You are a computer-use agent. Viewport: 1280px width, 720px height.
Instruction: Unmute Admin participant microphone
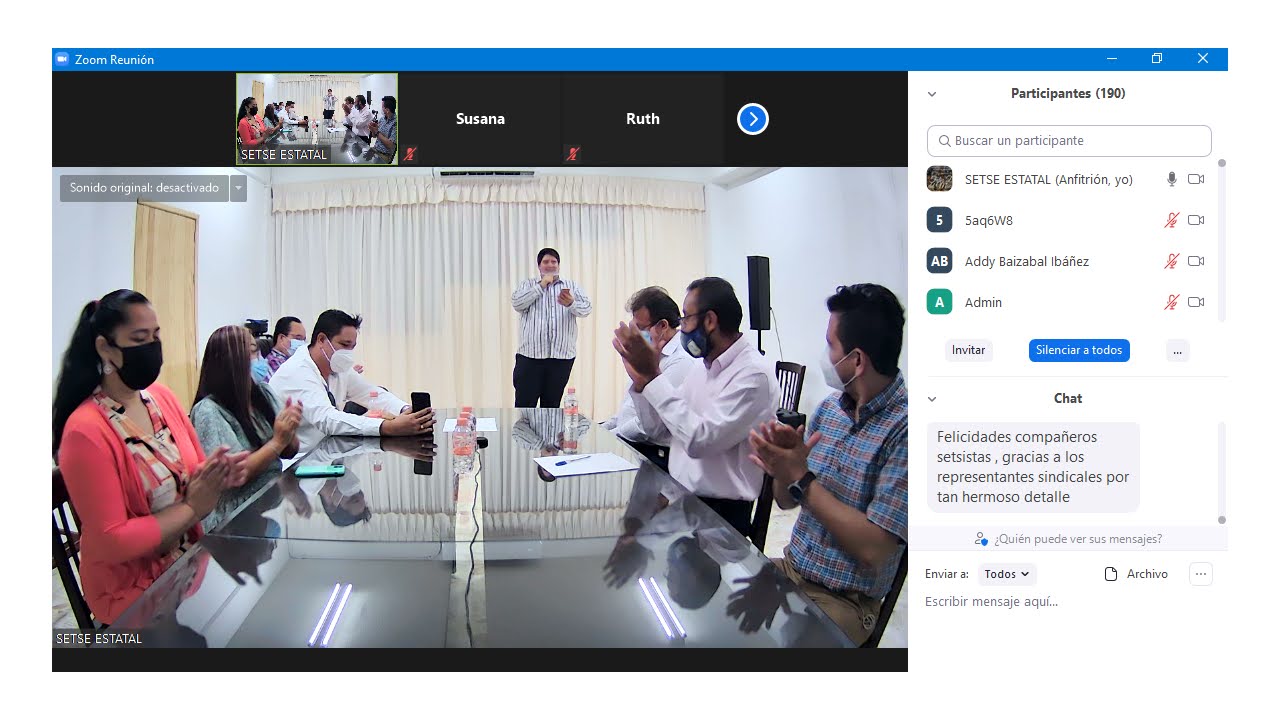click(1172, 302)
